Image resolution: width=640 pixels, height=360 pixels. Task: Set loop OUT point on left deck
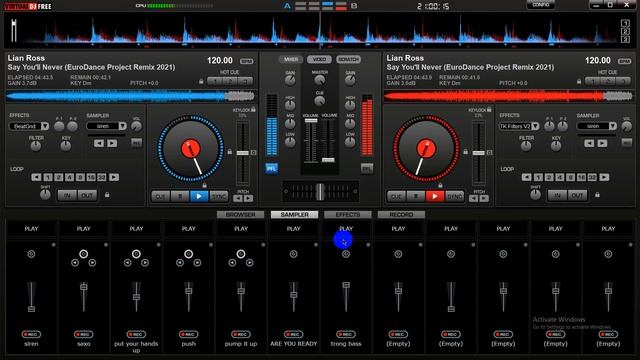(x=87, y=196)
